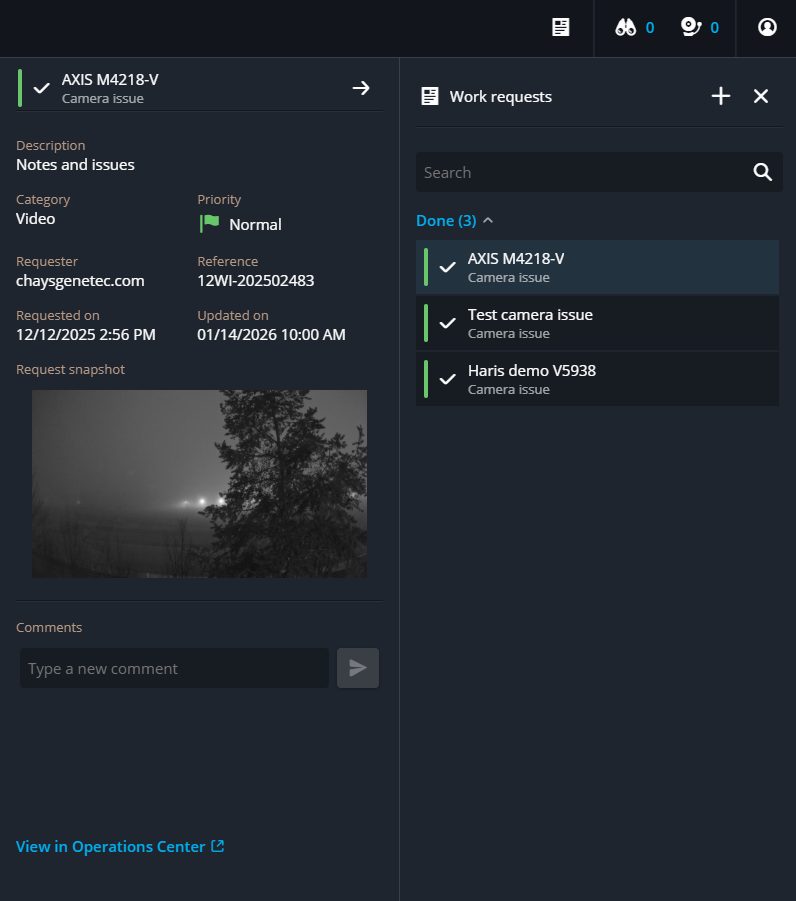The image size is (796, 901).
Task: Click checkmark on Test camera issue item
Action: [448, 323]
